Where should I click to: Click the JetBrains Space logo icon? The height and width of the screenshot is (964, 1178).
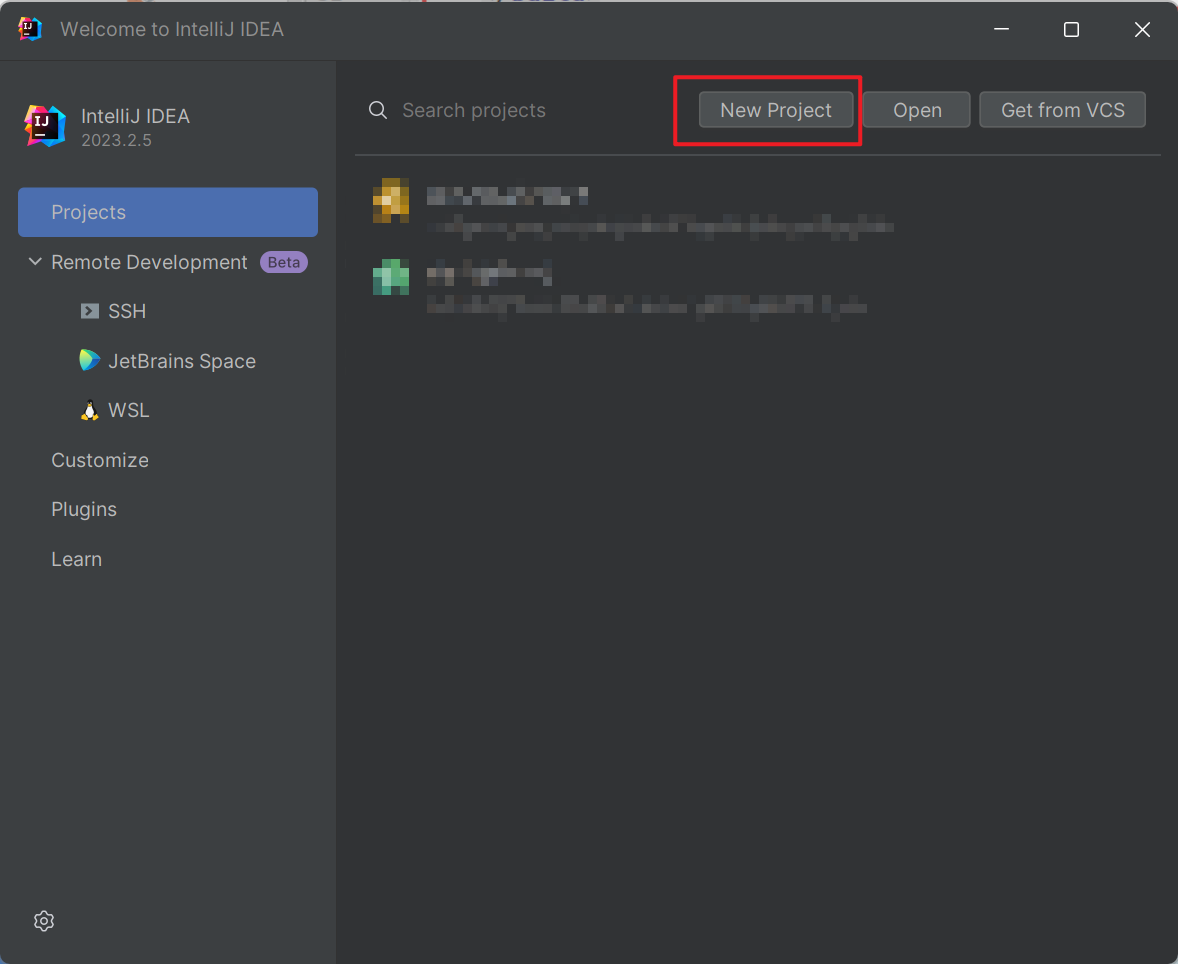tap(89, 360)
